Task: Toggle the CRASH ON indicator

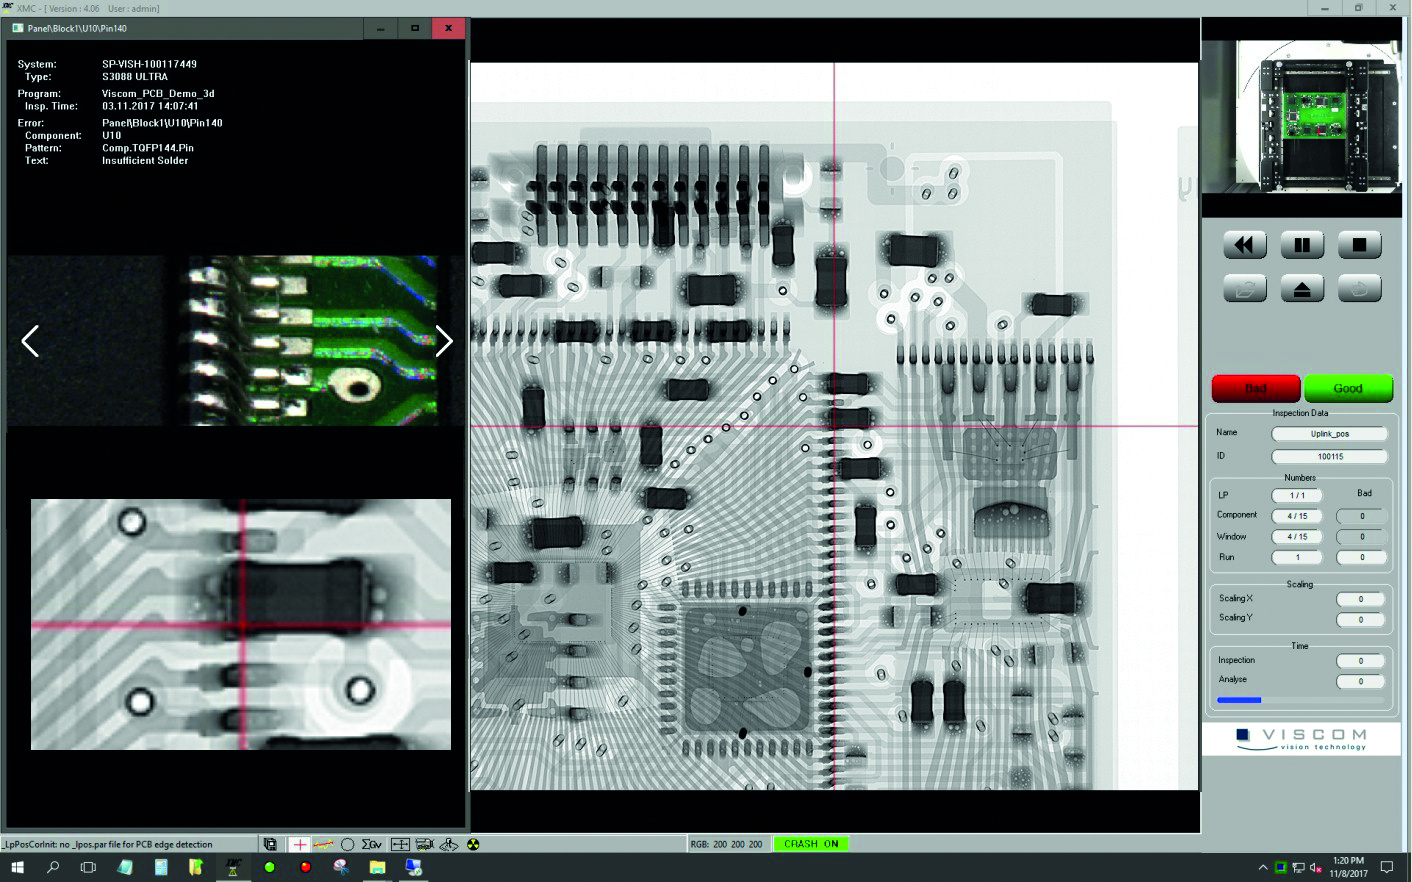Action: click(x=811, y=844)
